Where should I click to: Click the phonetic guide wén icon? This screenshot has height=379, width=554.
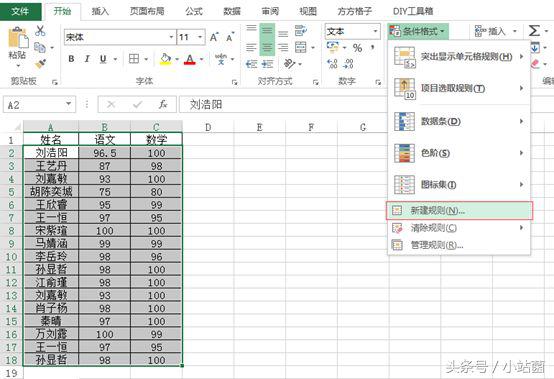(221, 59)
